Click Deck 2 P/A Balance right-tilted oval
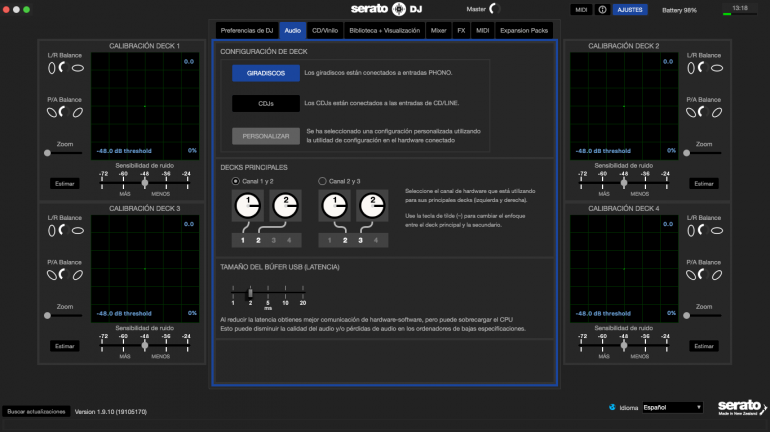The height and width of the screenshot is (432, 770). 717,112
